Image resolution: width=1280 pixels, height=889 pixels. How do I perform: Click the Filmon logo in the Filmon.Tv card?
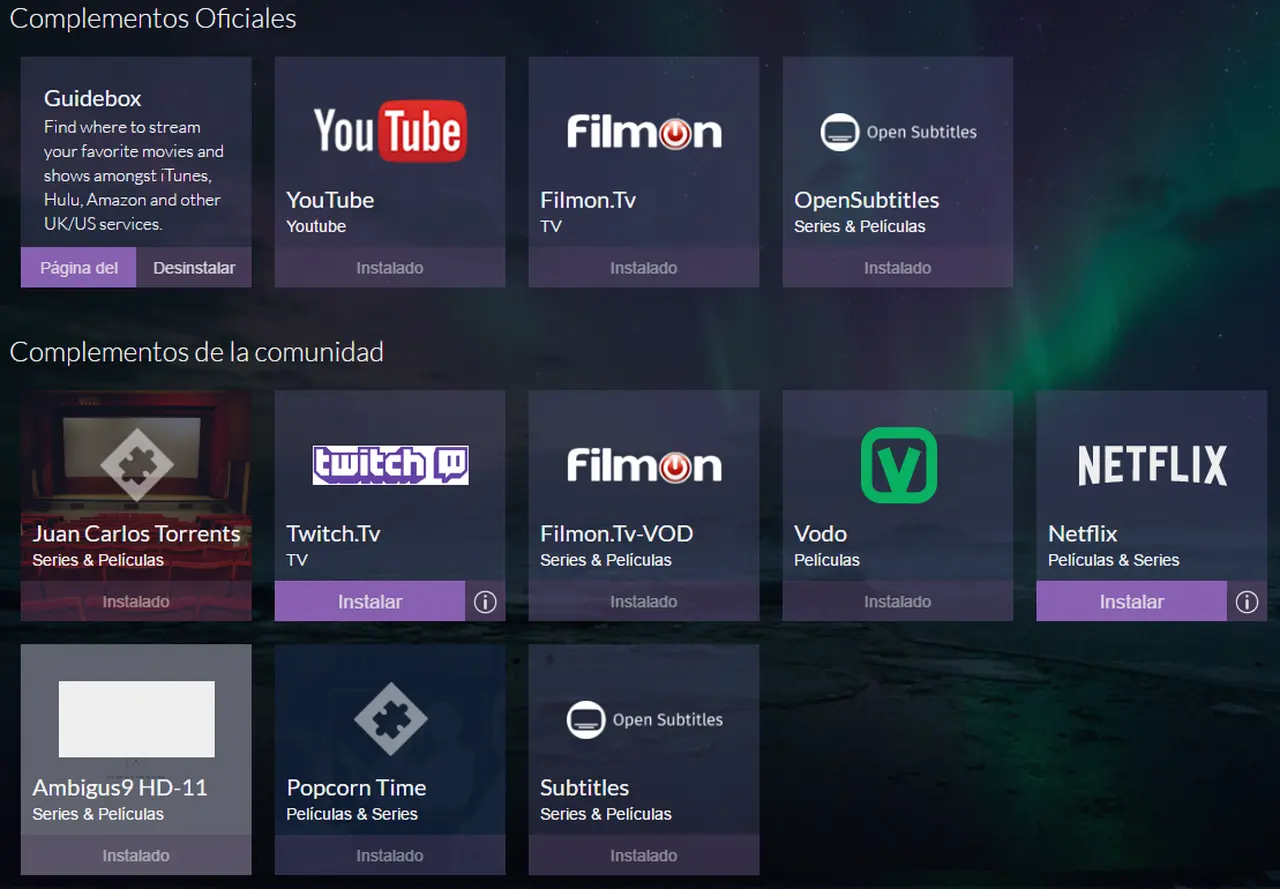click(x=644, y=132)
